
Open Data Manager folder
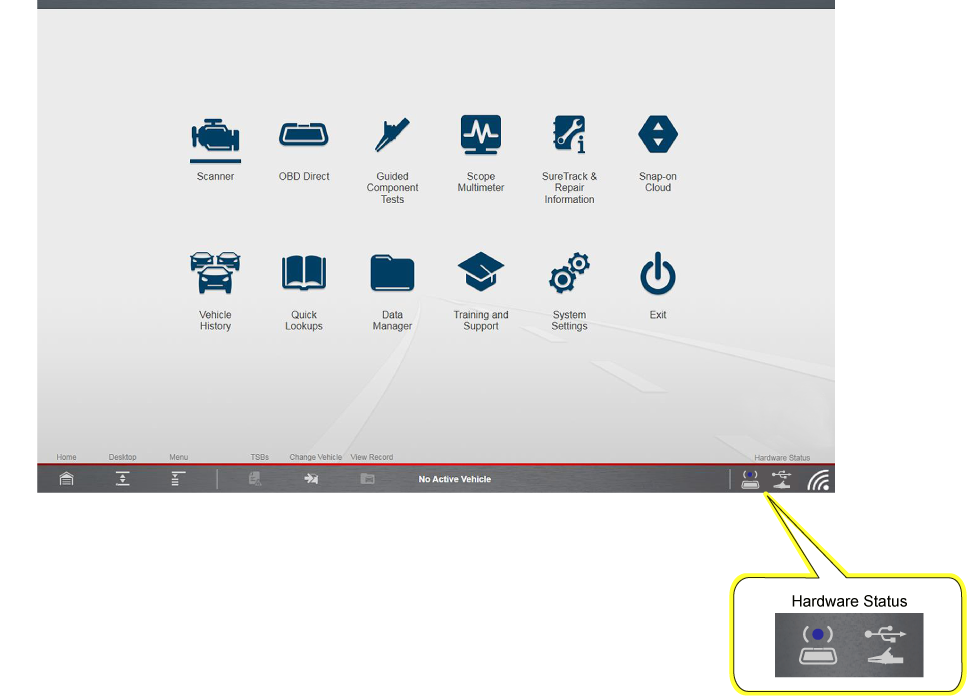[392, 272]
